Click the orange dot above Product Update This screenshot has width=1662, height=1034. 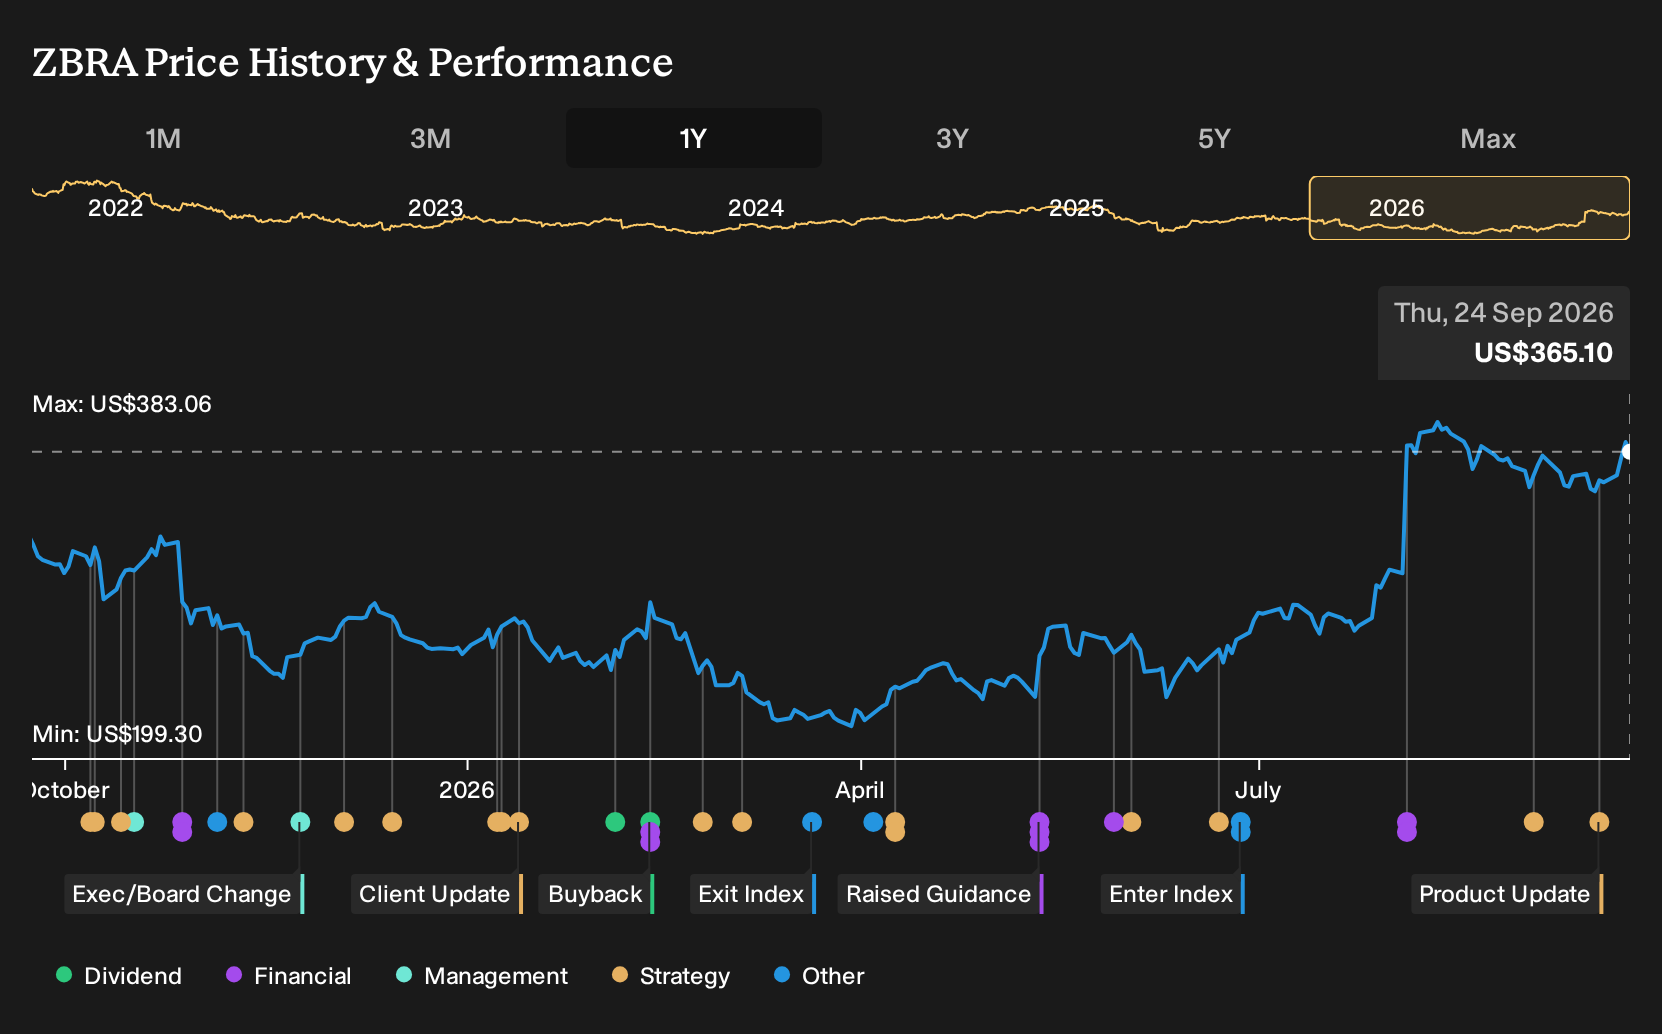pyautogui.click(x=1599, y=822)
